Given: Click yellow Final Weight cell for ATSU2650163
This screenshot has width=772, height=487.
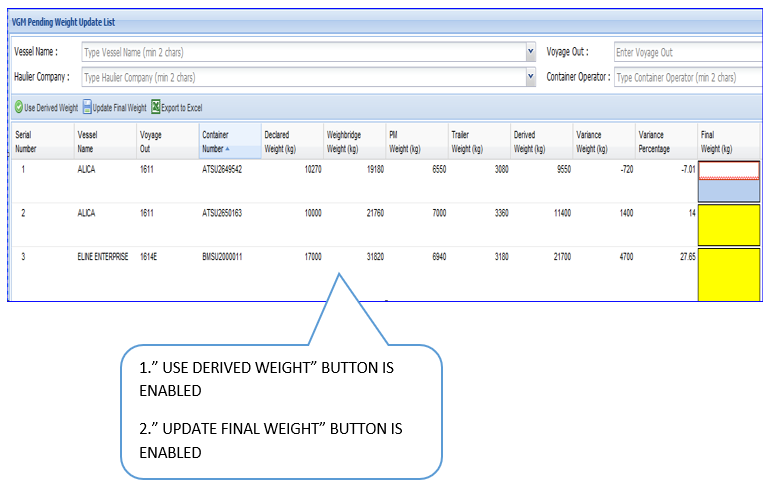Looking at the screenshot, I should (x=729, y=225).
